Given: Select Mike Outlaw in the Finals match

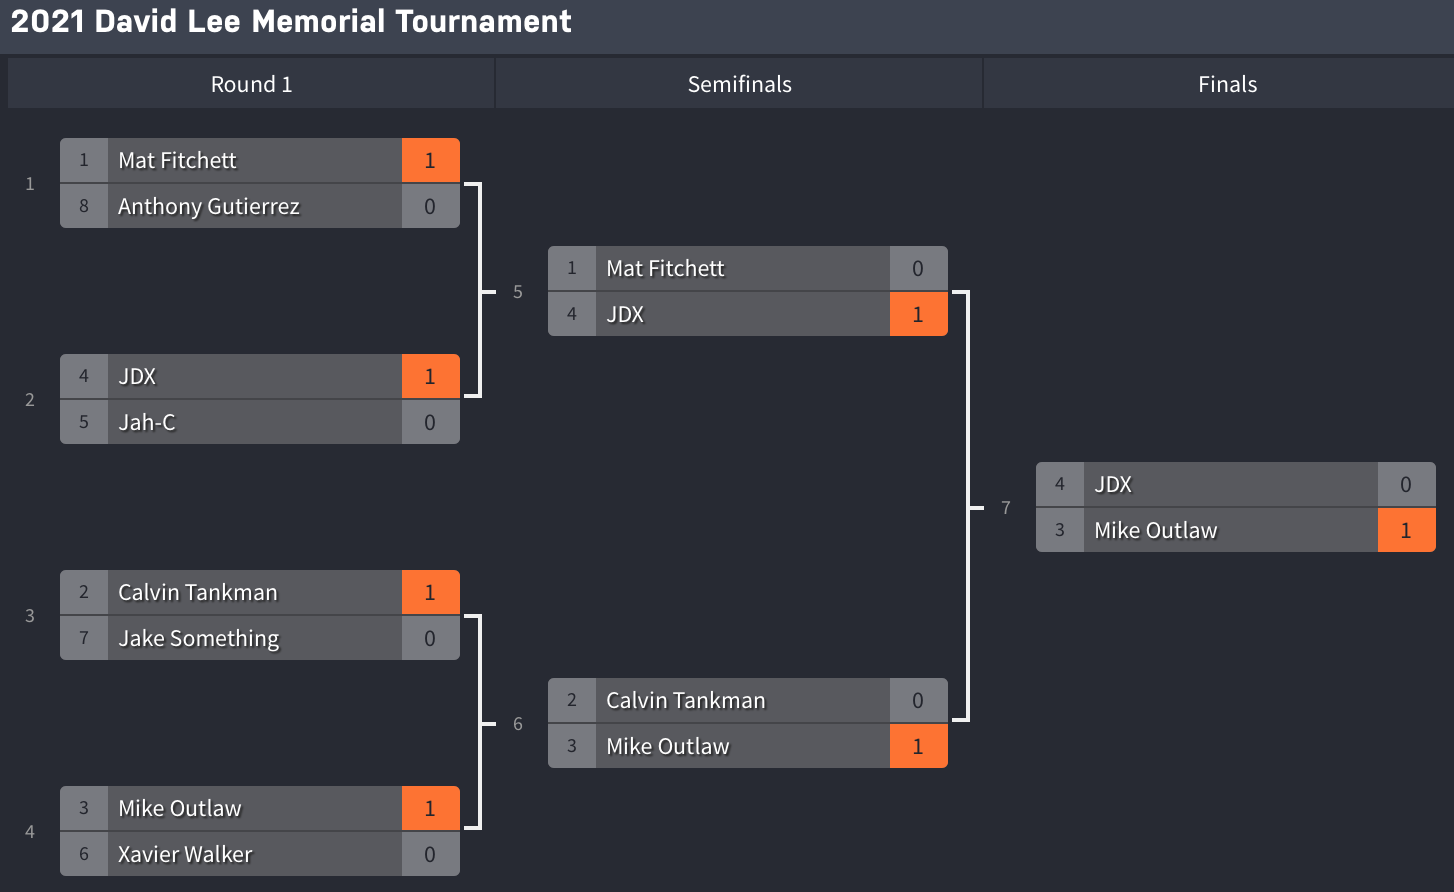Looking at the screenshot, I should (x=1155, y=530).
